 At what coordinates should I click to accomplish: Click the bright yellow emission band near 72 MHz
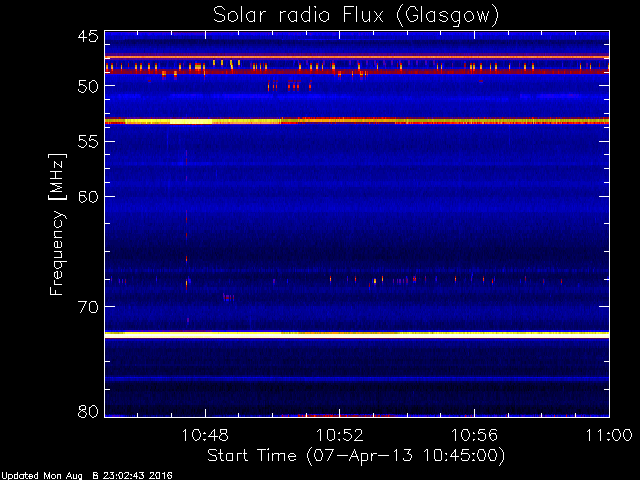[357, 334]
